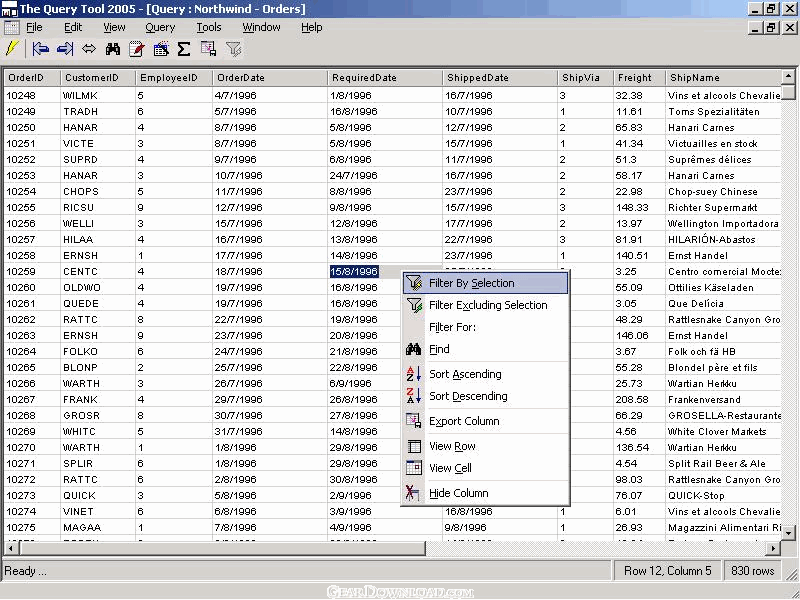
Task: Click horizontal scrollbar right arrow
Action: pos(773,548)
